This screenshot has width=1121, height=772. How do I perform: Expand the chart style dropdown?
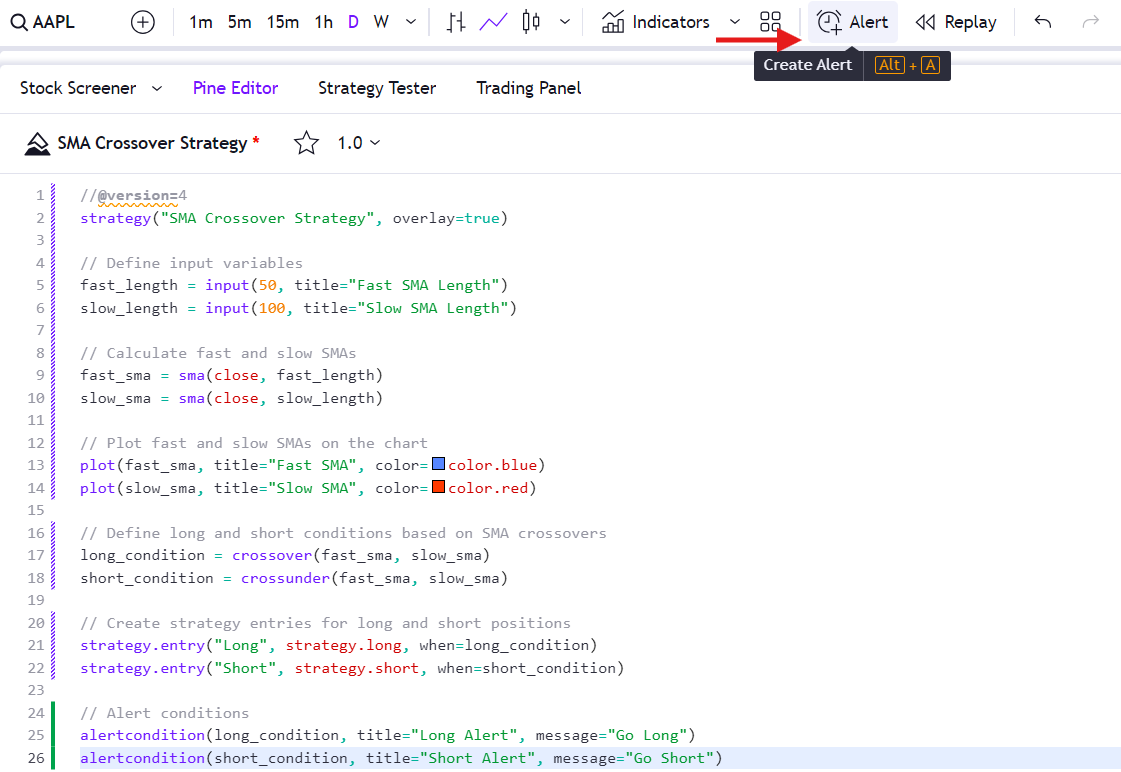click(565, 22)
